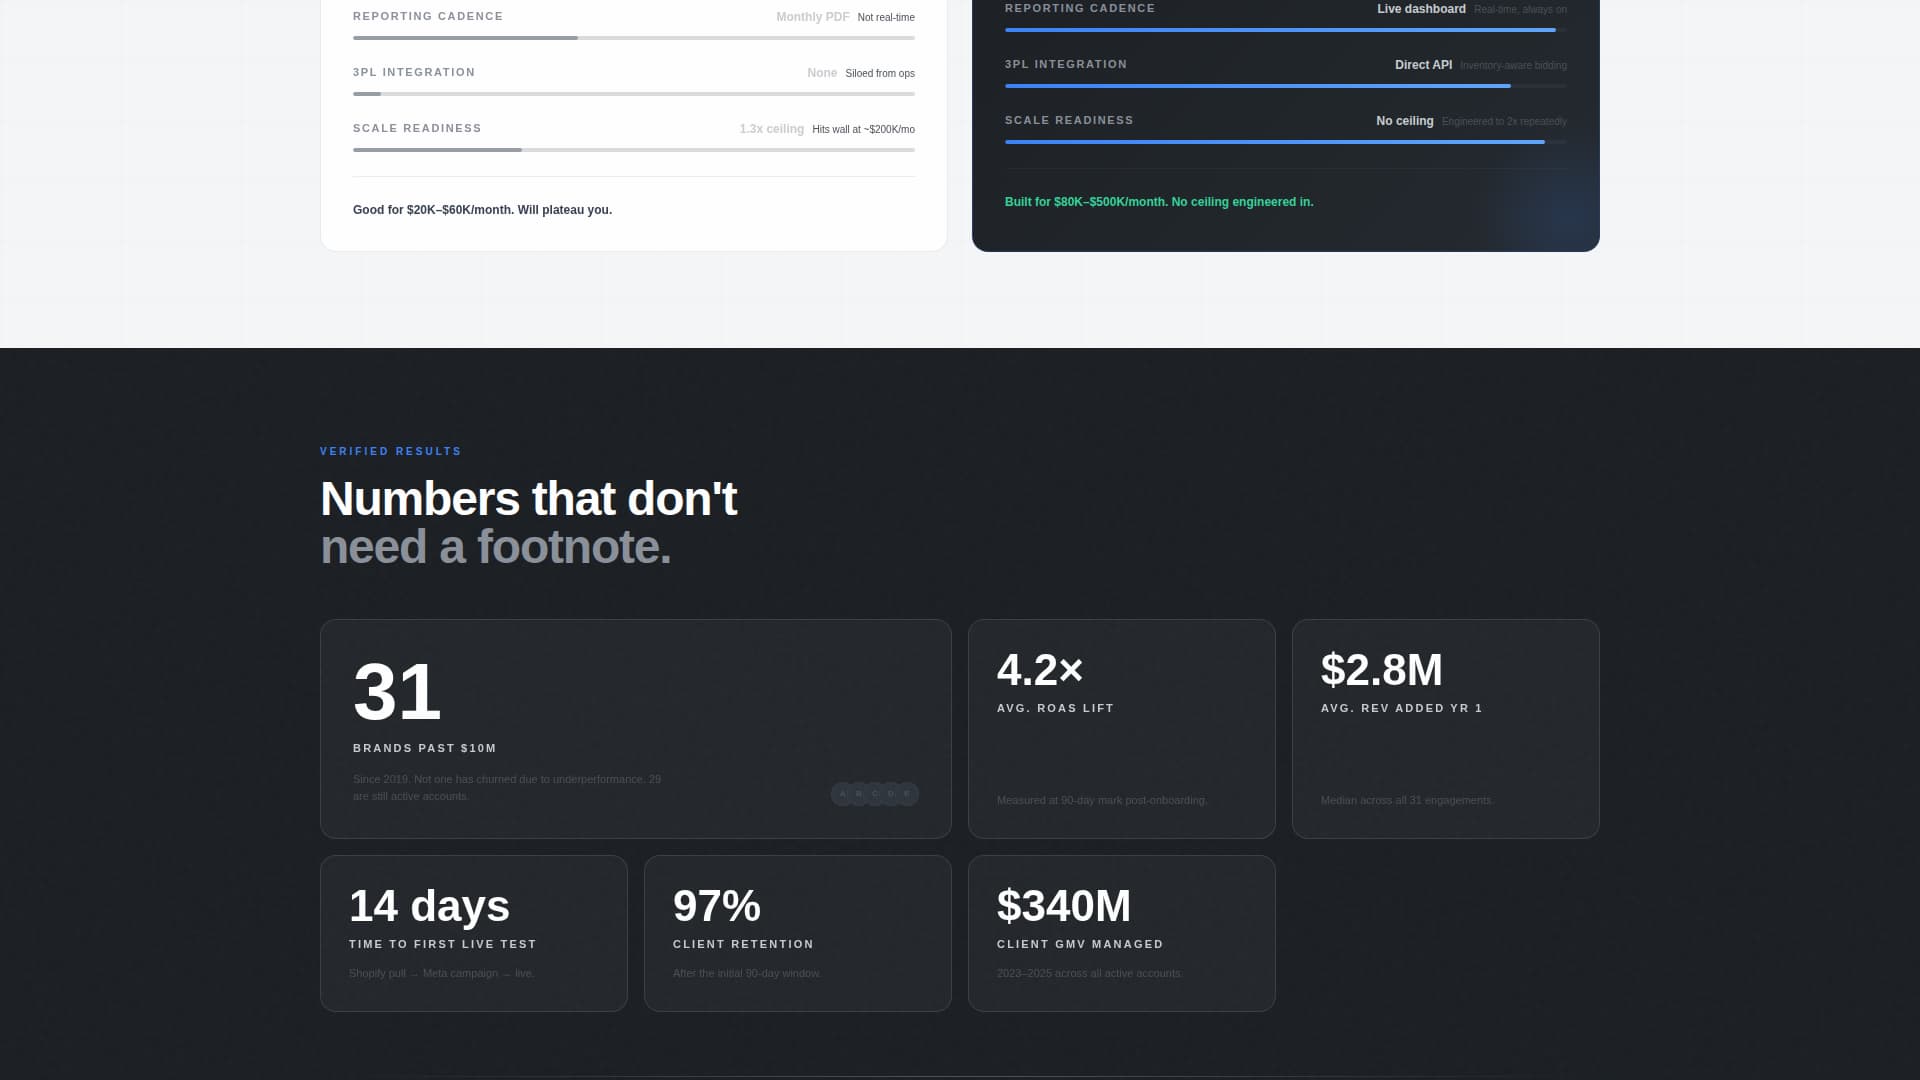Click the green 'Built for $80K–$500K/month' text

click(x=1159, y=201)
